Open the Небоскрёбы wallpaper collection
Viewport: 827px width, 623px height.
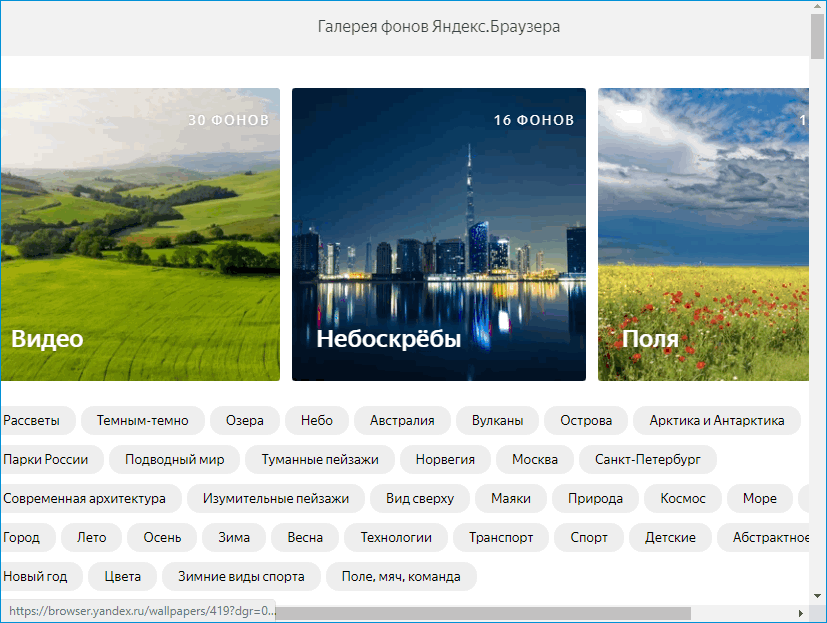coord(438,235)
